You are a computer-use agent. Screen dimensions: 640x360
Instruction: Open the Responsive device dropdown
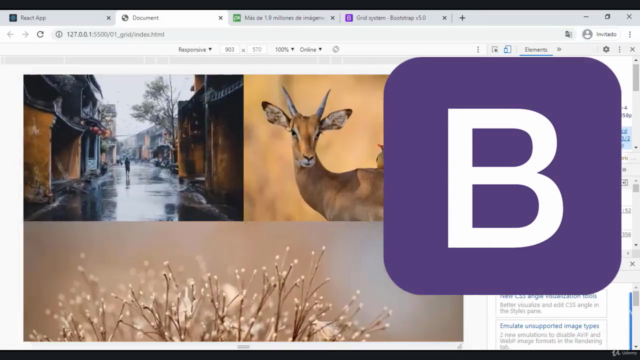click(x=195, y=49)
